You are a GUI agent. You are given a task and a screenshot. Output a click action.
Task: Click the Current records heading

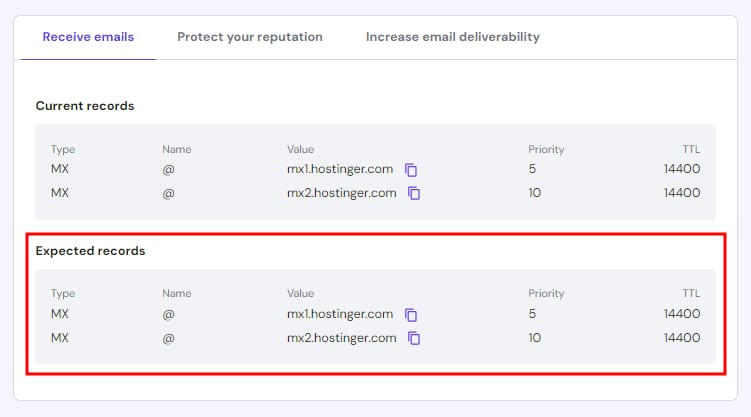[85, 106]
